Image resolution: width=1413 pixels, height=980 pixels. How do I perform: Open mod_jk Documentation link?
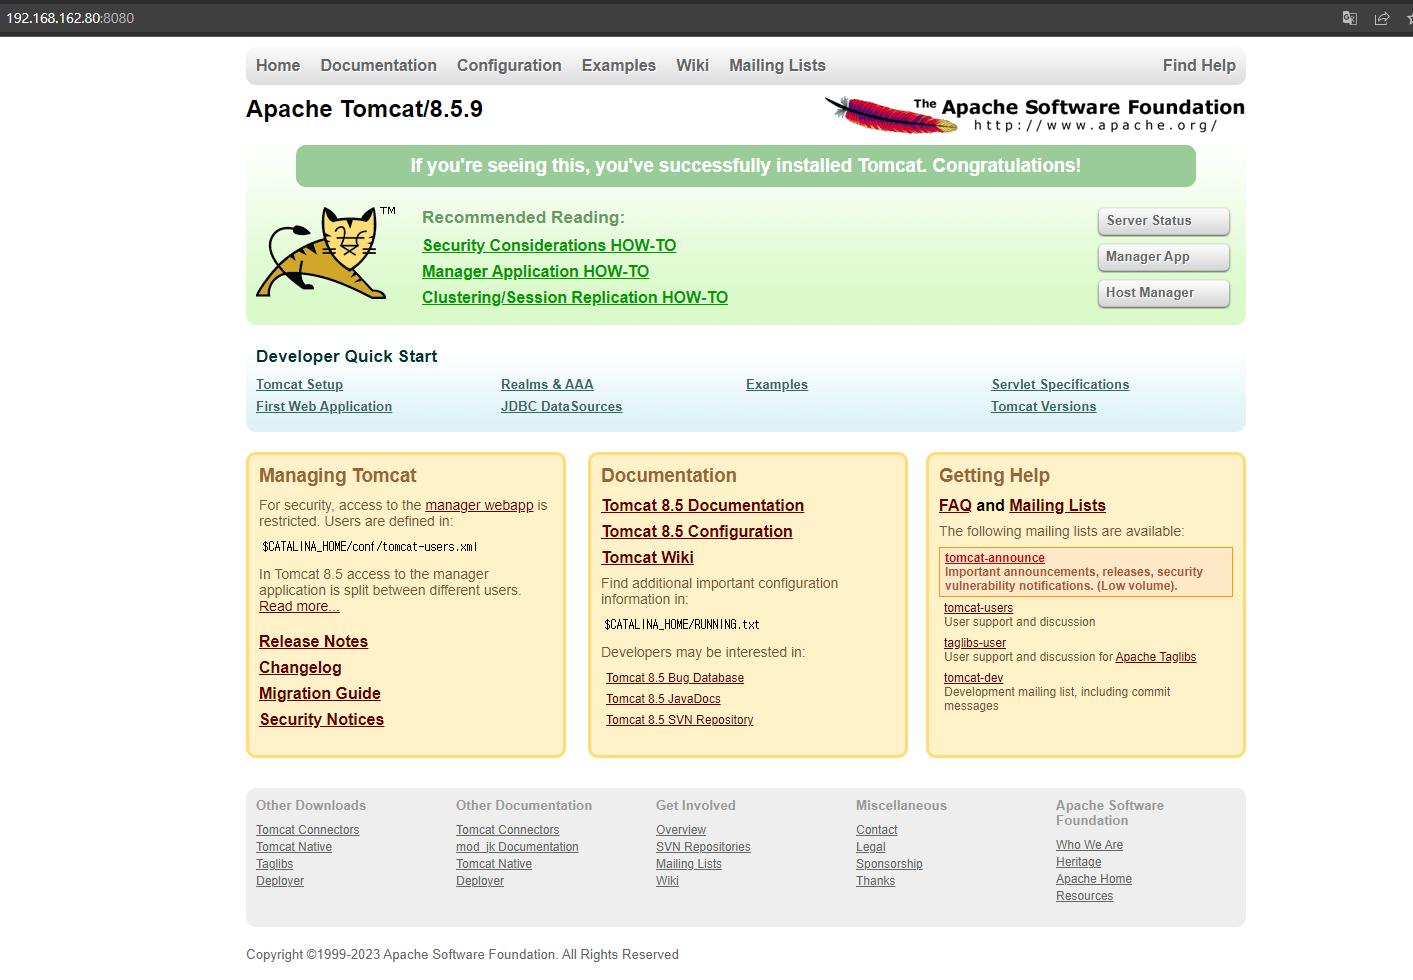(517, 847)
